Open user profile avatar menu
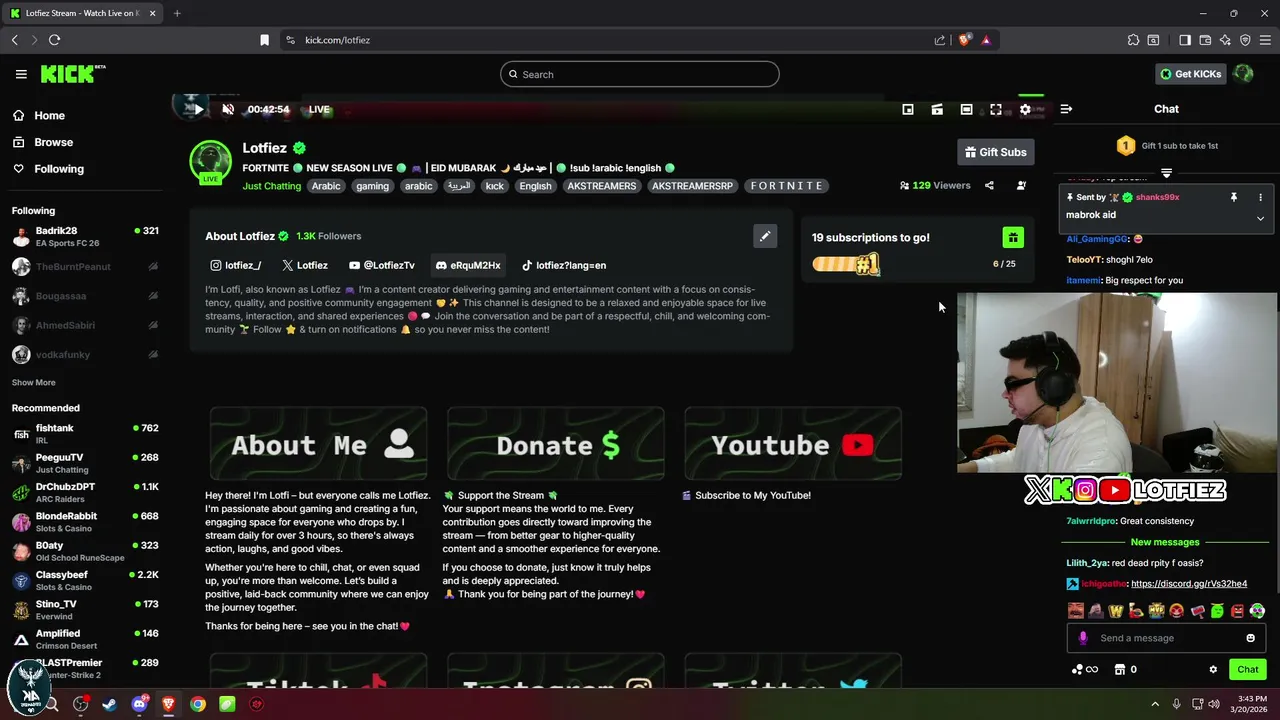 tap(1243, 74)
